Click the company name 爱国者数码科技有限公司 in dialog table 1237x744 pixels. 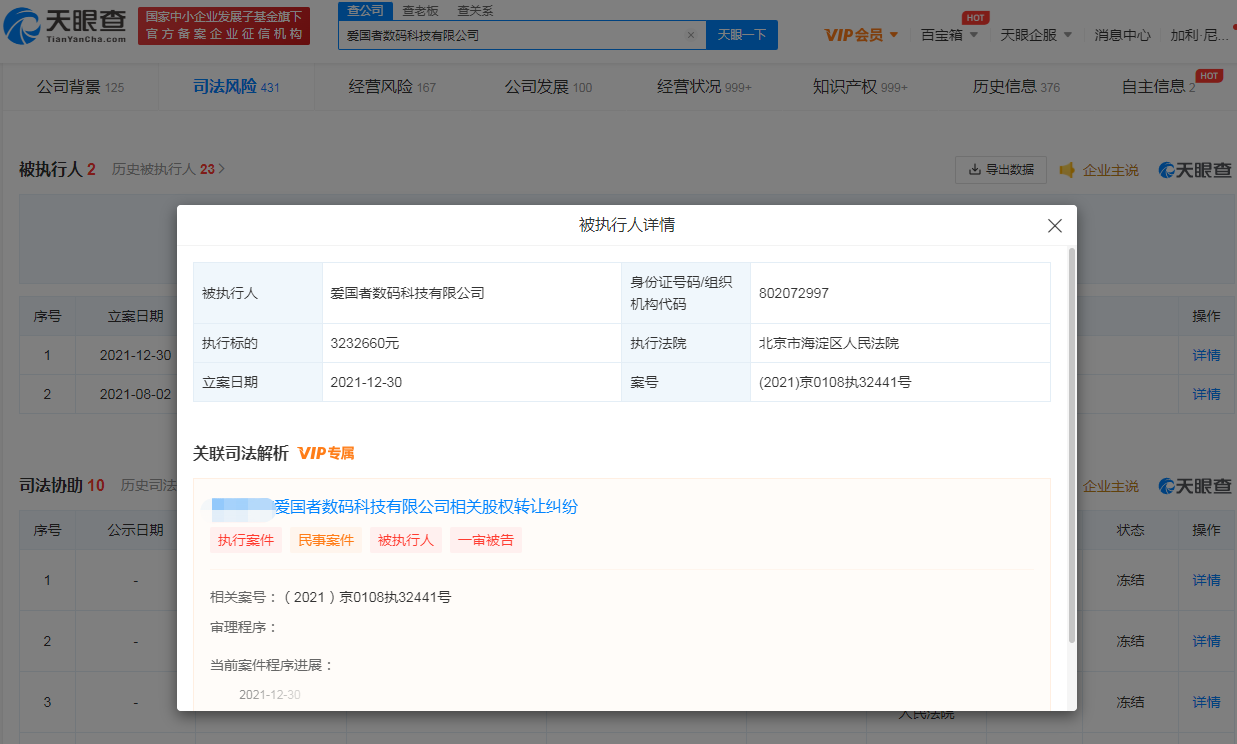coord(407,293)
